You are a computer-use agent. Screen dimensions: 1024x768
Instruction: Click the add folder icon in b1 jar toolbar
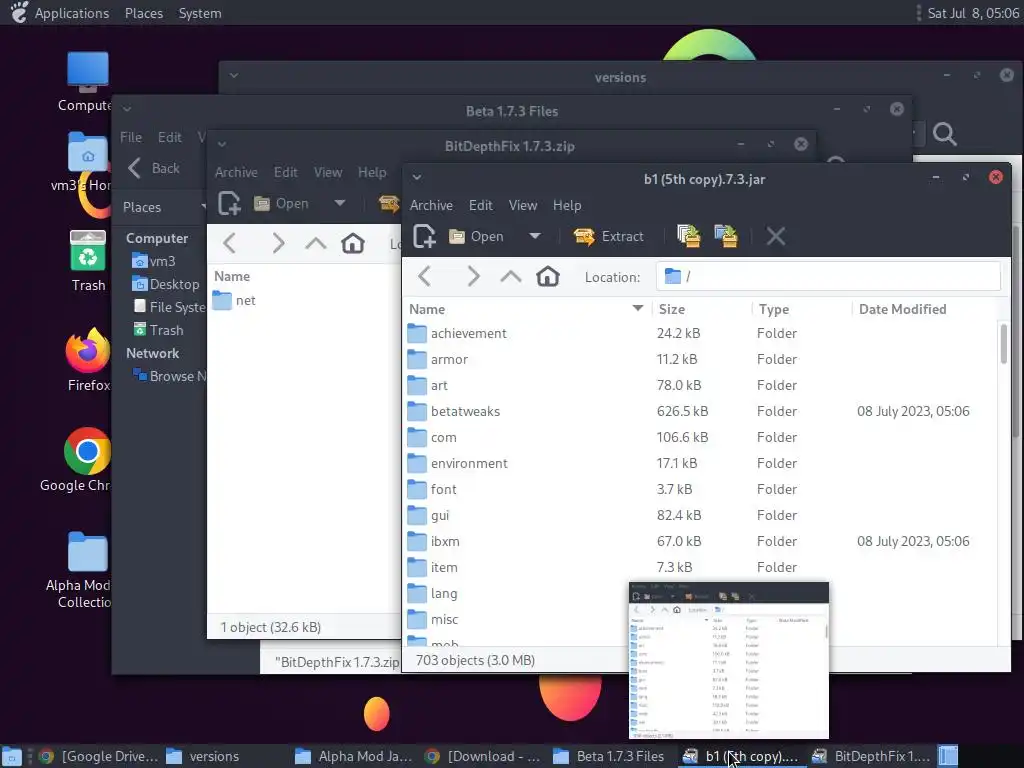[x=726, y=236]
